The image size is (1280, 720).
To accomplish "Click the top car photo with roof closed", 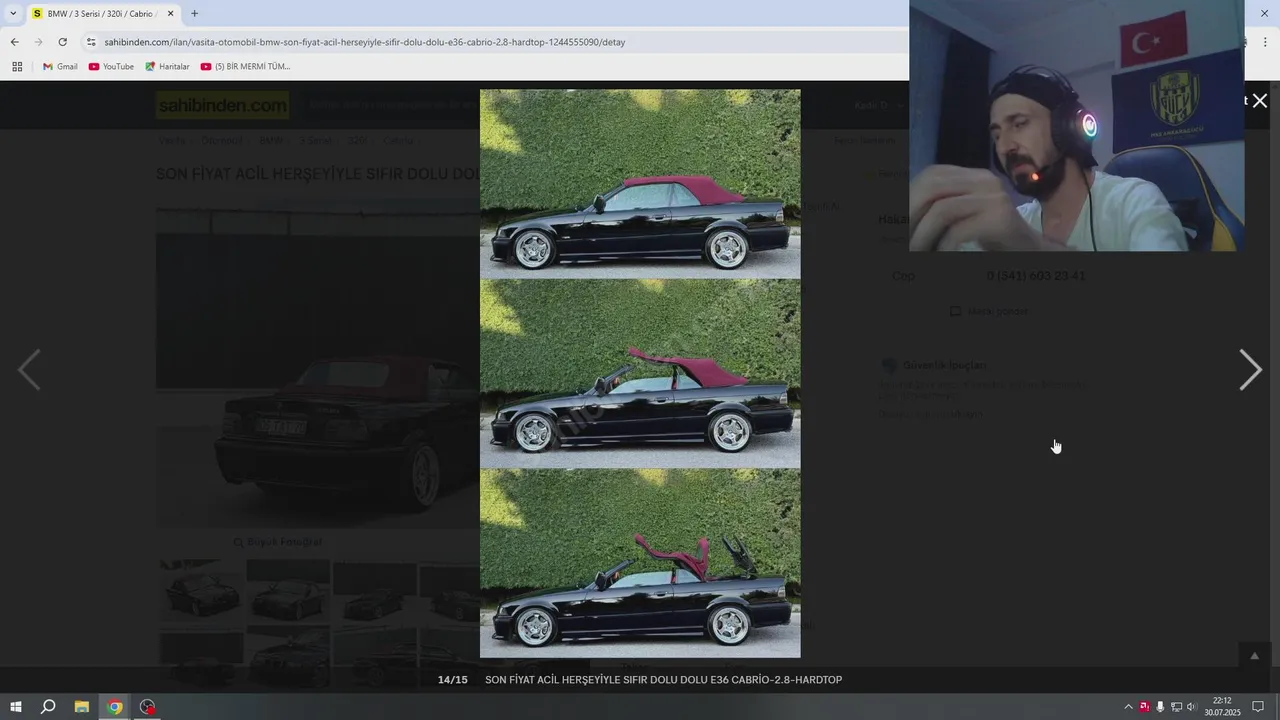I will click(x=640, y=184).
